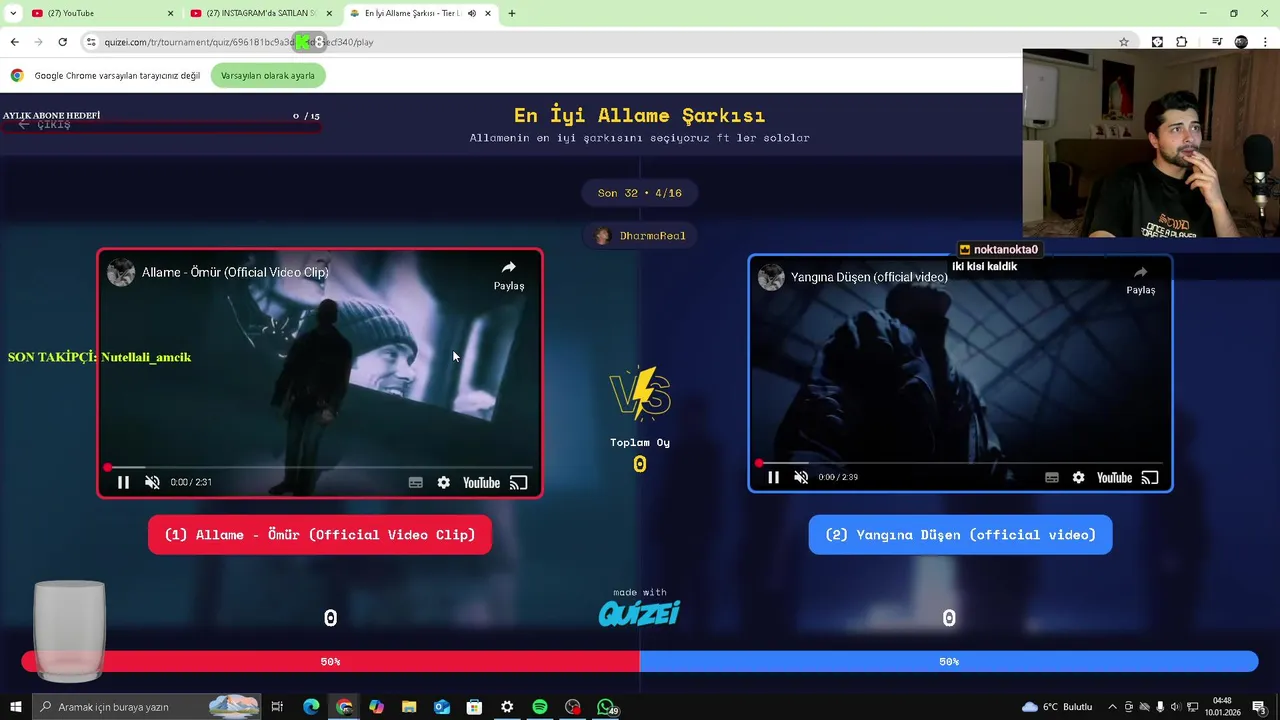Viewport: 1280px width, 720px height.
Task: Open YouTube logo on Yangına Düşen video
Action: click(1114, 477)
